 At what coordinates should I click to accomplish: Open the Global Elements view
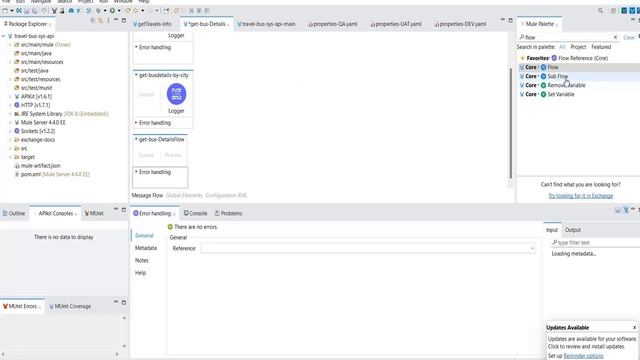tap(184, 196)
